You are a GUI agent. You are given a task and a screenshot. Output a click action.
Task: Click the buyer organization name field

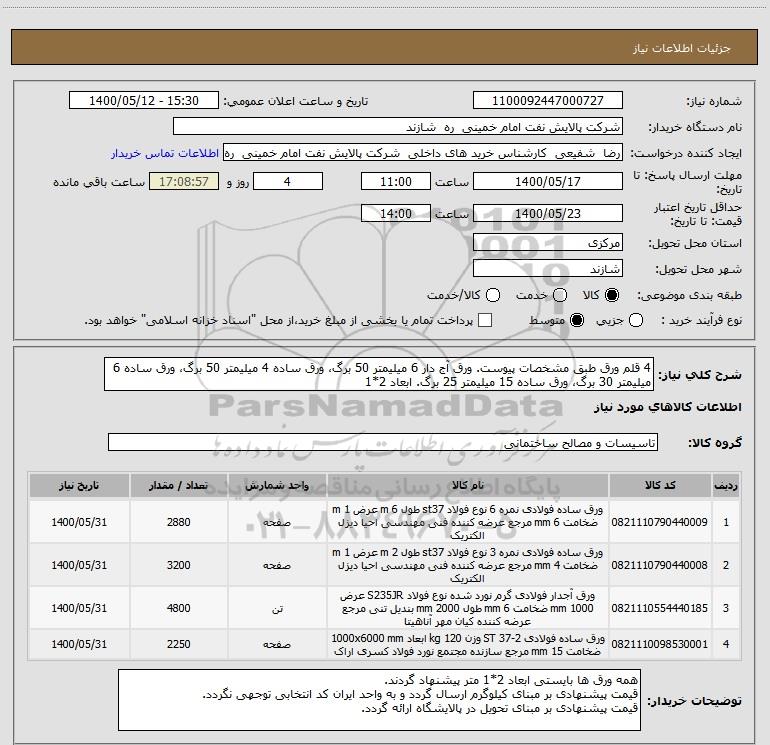(x=398, y=127)
